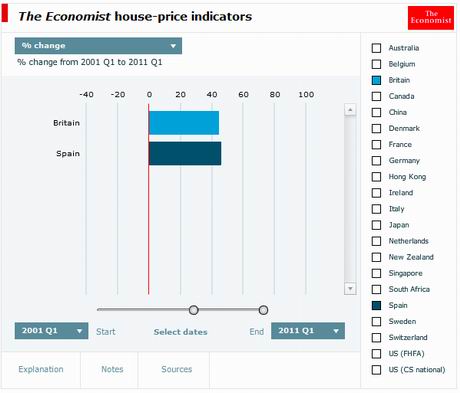460x393 pixels.
Task: Check the China checkbox
Action: pos(376,112)
